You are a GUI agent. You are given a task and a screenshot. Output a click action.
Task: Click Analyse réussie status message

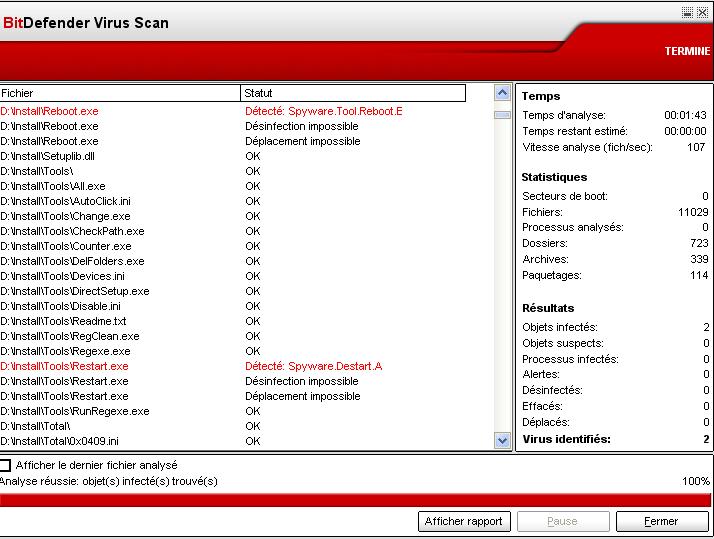(109, 482)
